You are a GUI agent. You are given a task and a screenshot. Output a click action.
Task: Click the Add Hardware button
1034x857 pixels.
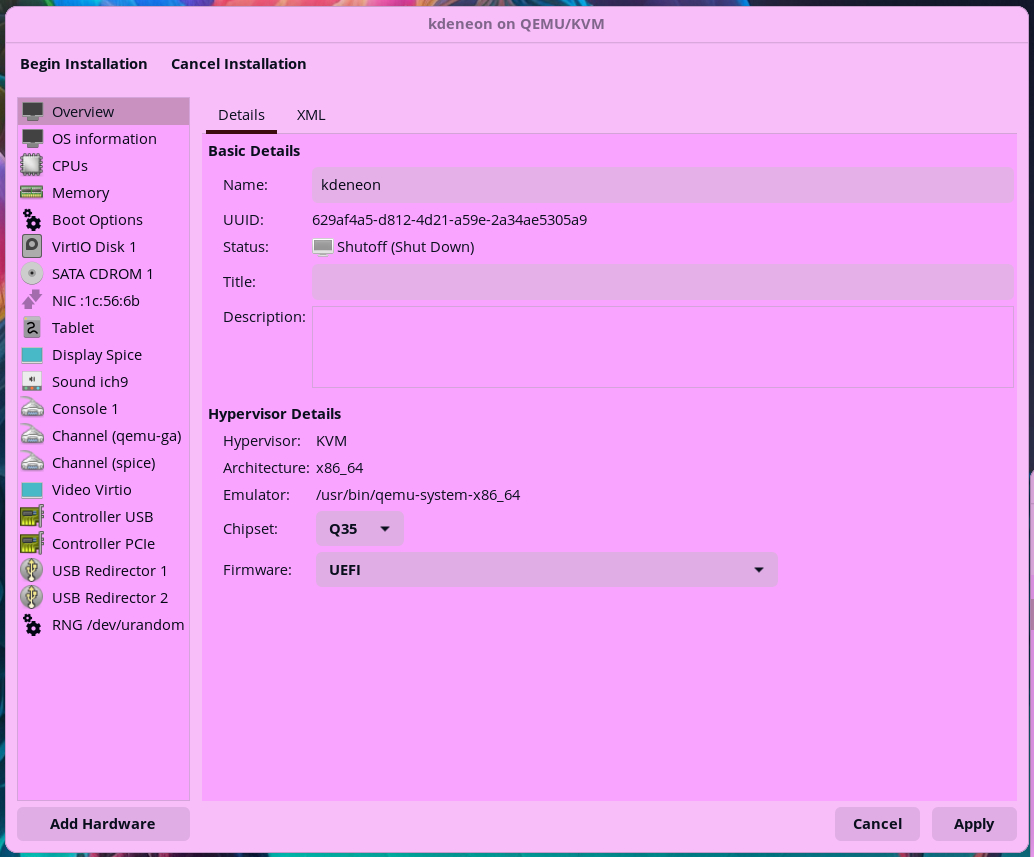(x=103, y=824)
